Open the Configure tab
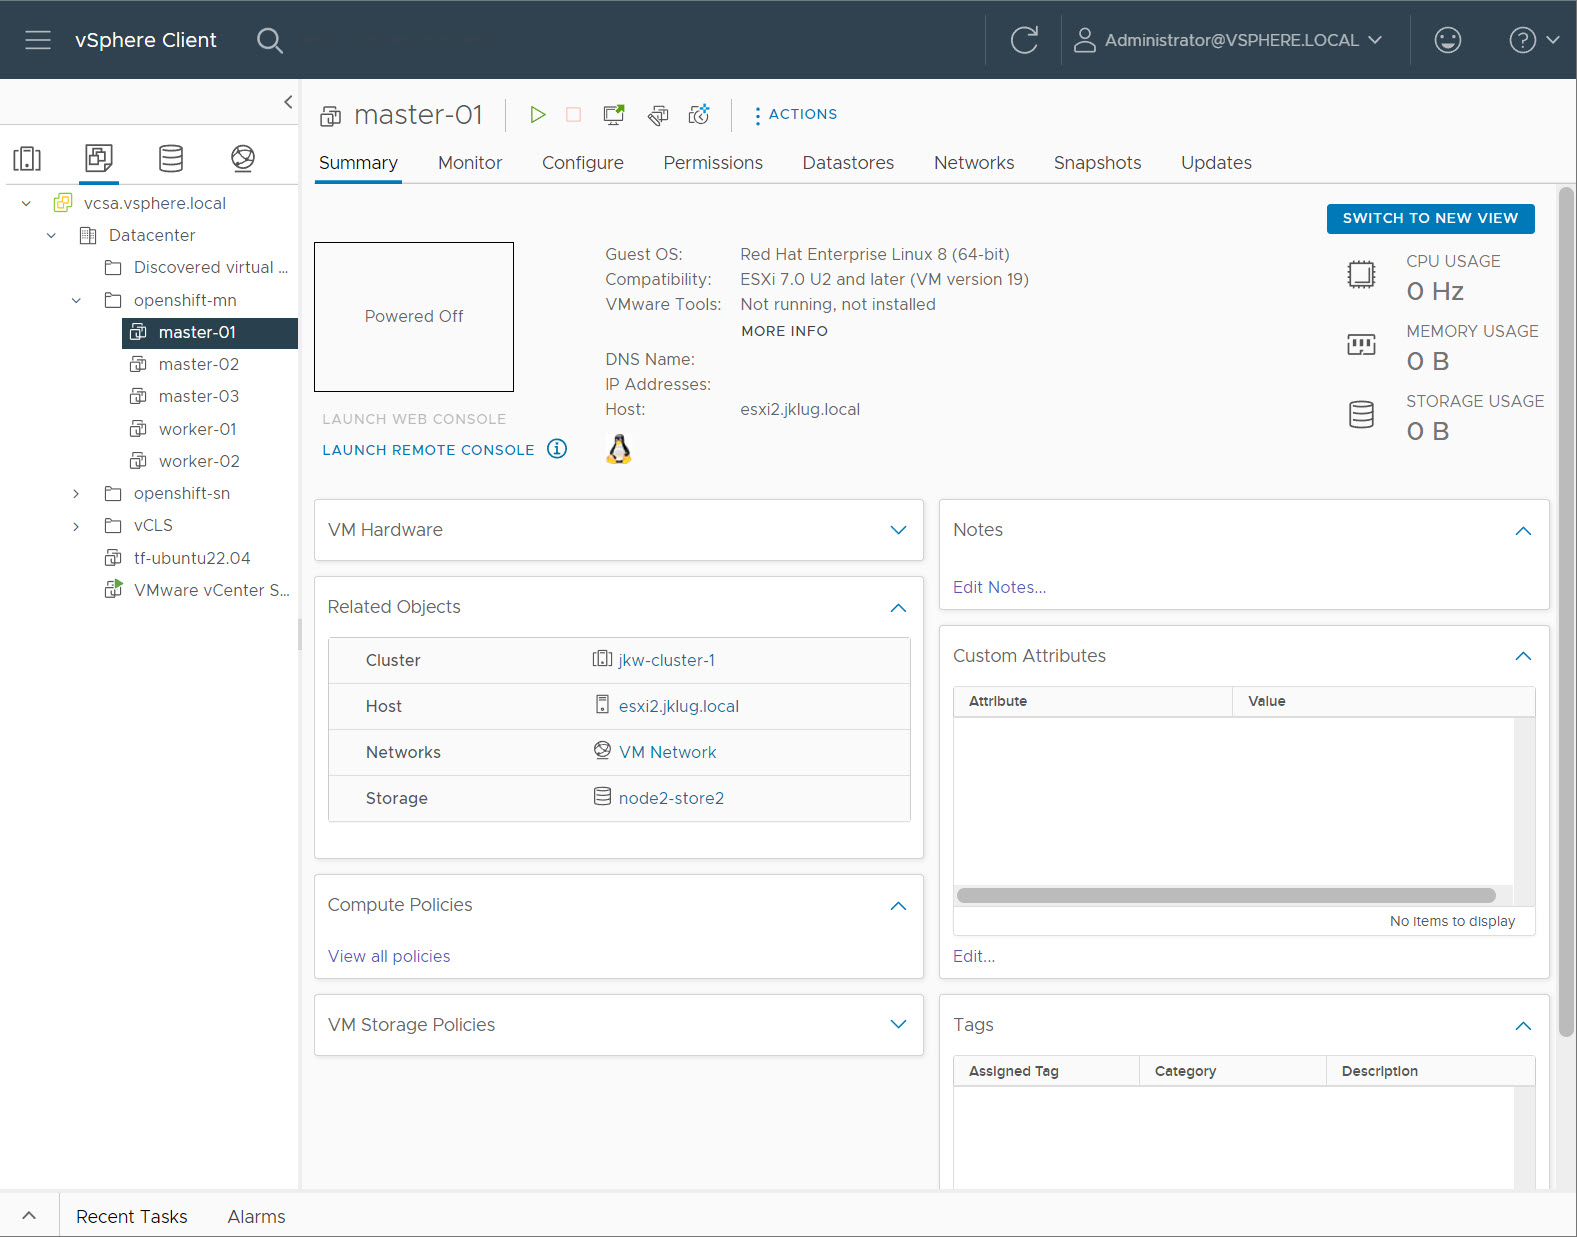 (x=582, y=163)
